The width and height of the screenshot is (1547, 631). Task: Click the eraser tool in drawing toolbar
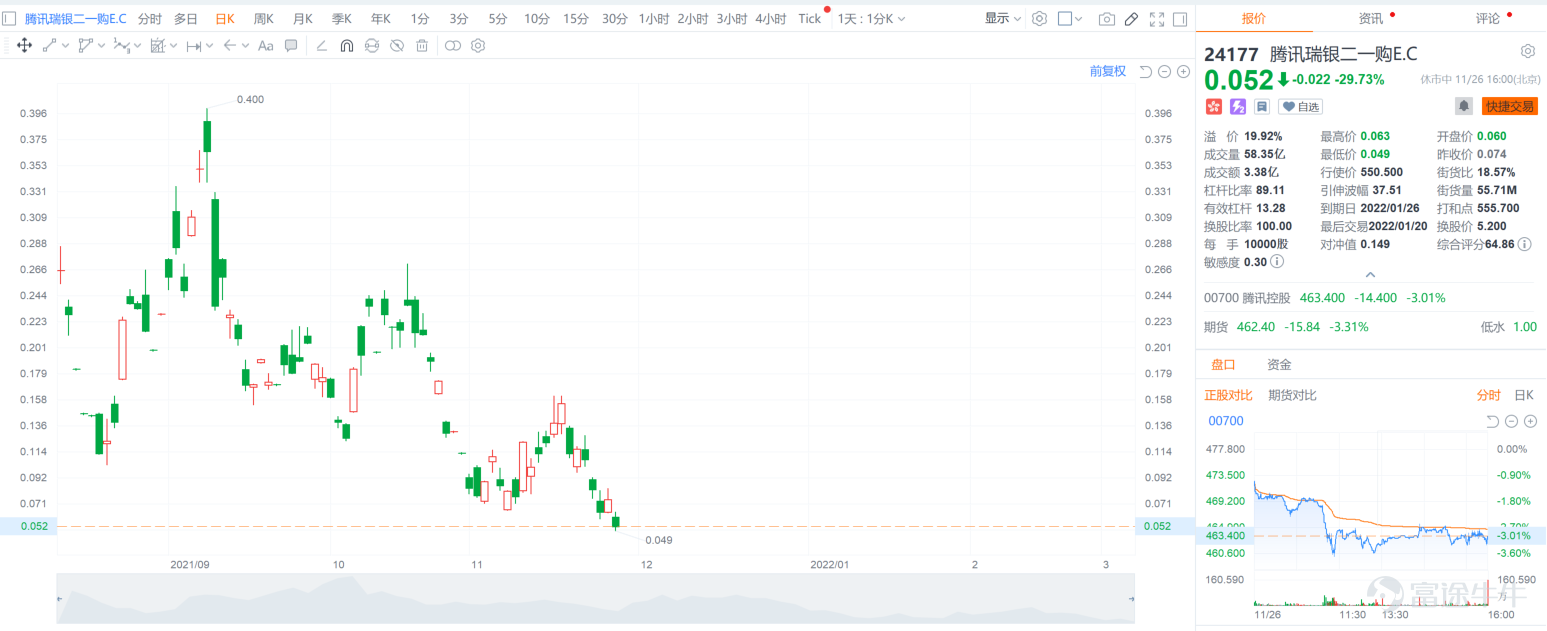pyautogui.click(x=321, y=45)
